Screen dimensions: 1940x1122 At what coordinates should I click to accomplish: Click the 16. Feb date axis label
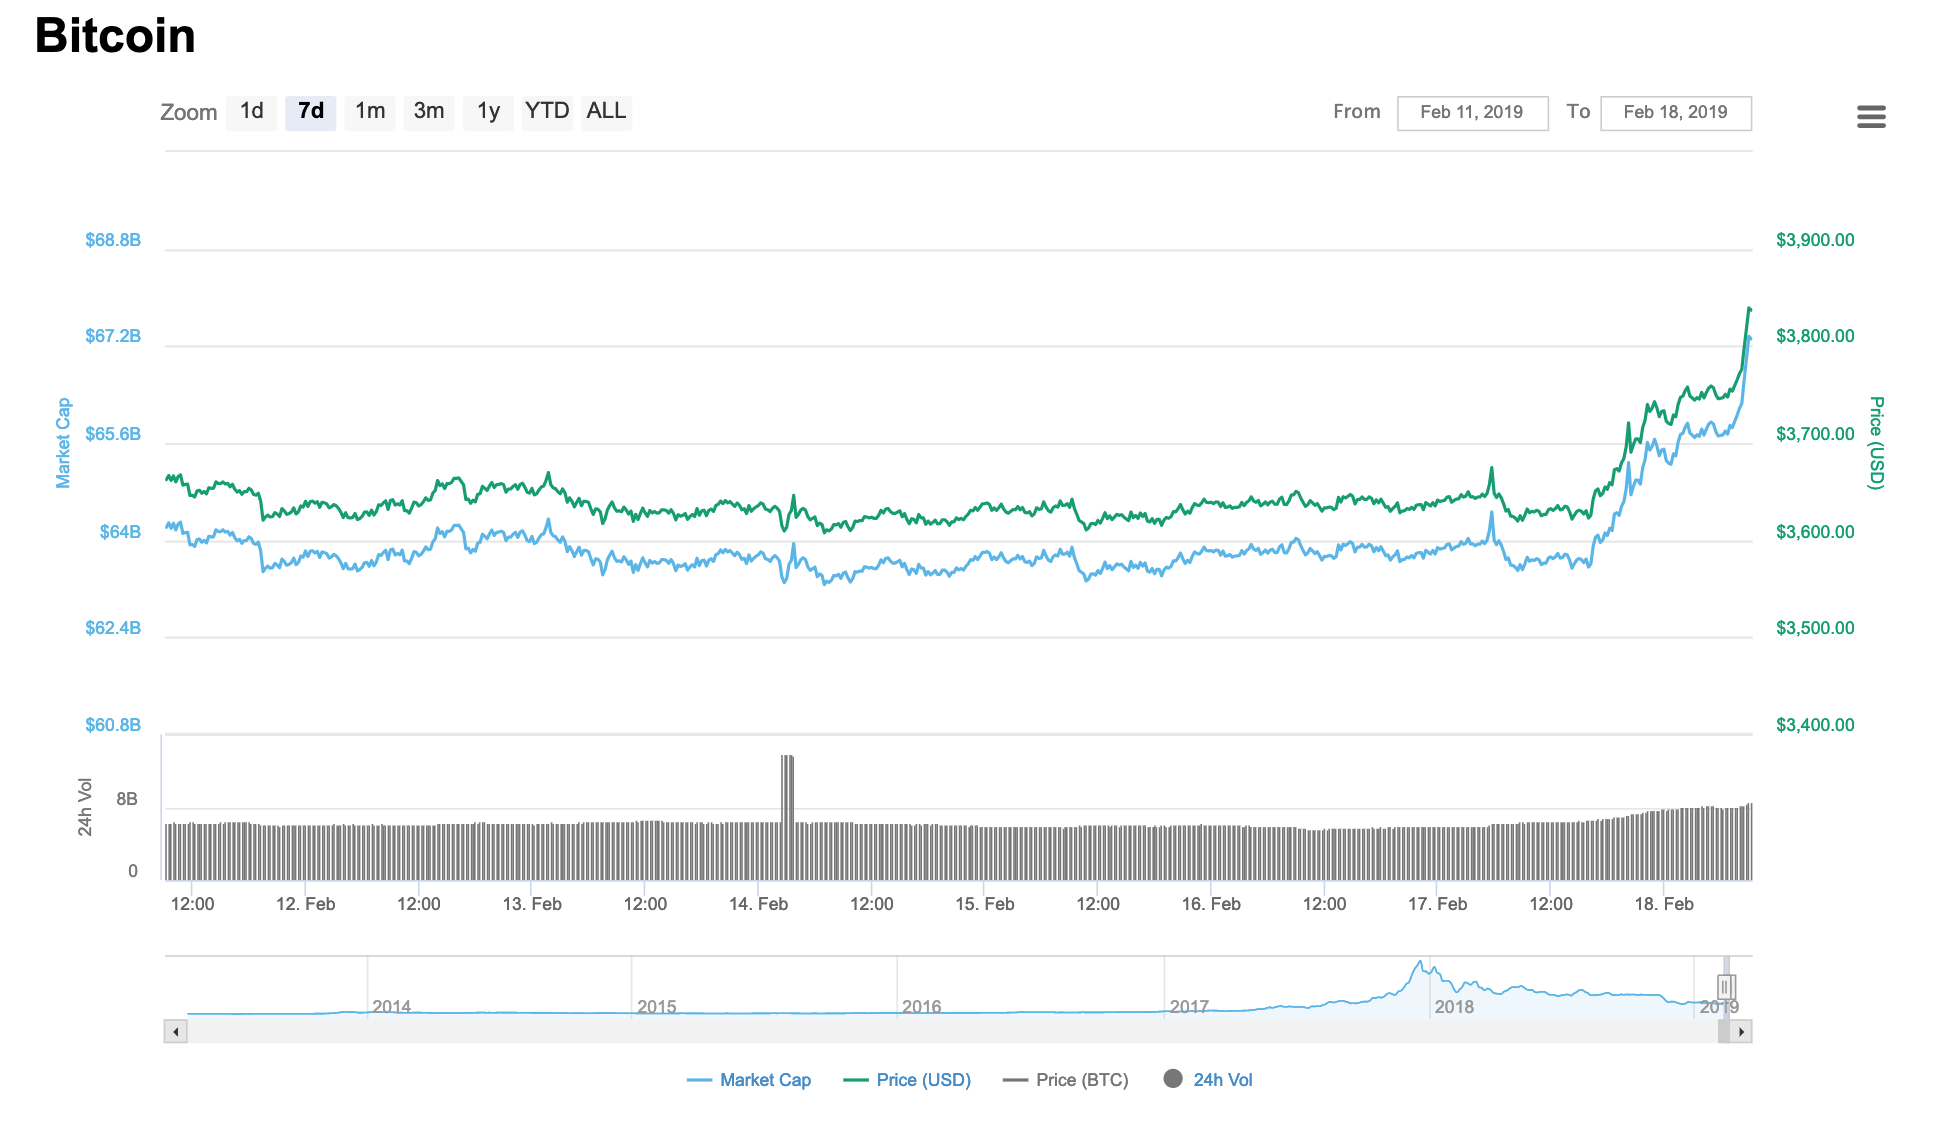coord(1211,904)
